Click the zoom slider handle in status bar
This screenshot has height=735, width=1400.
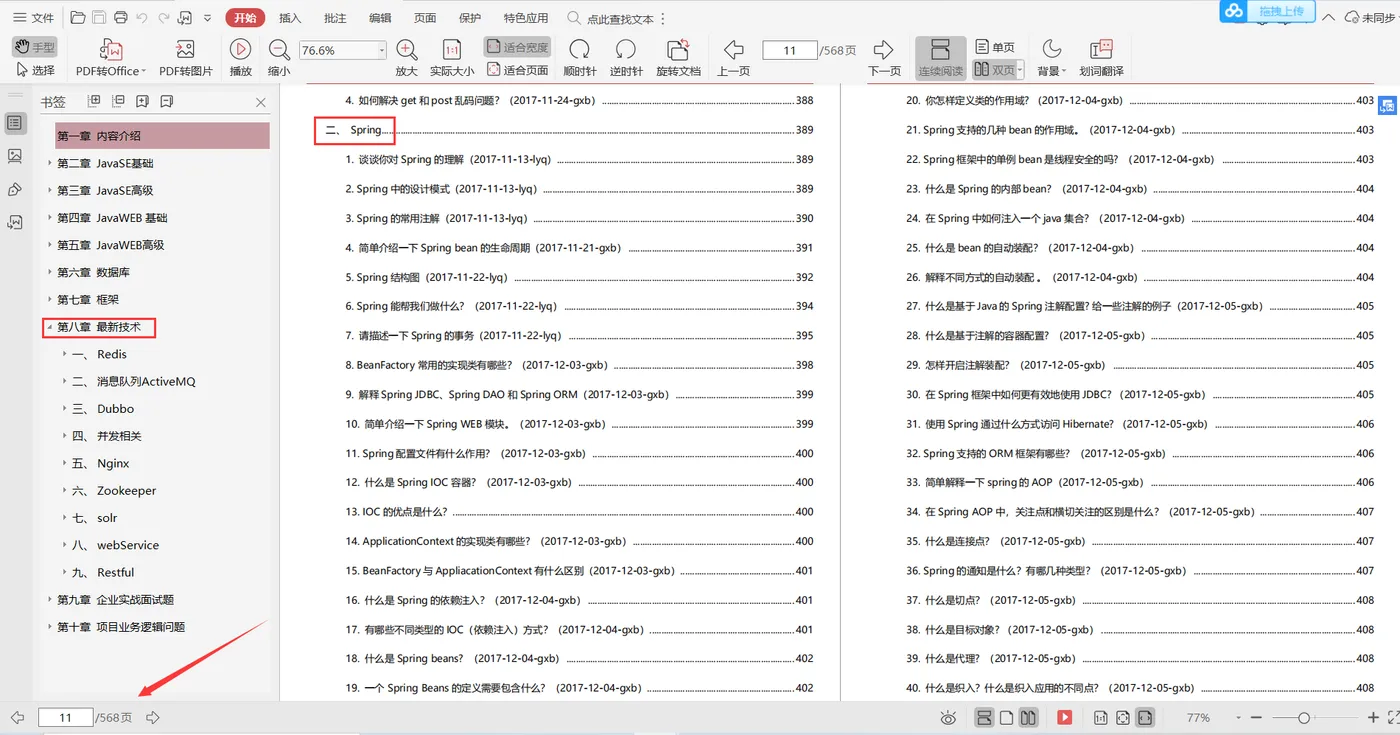pos(1304,718)
